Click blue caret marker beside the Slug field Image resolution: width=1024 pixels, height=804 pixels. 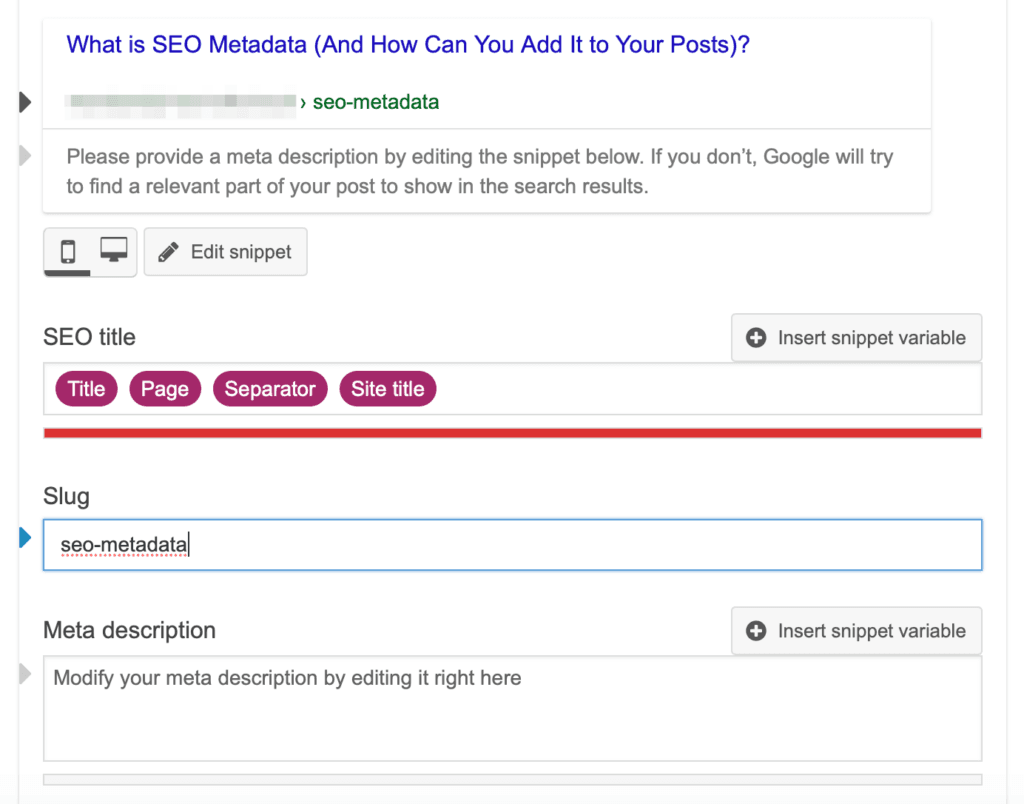click(25, 538)
